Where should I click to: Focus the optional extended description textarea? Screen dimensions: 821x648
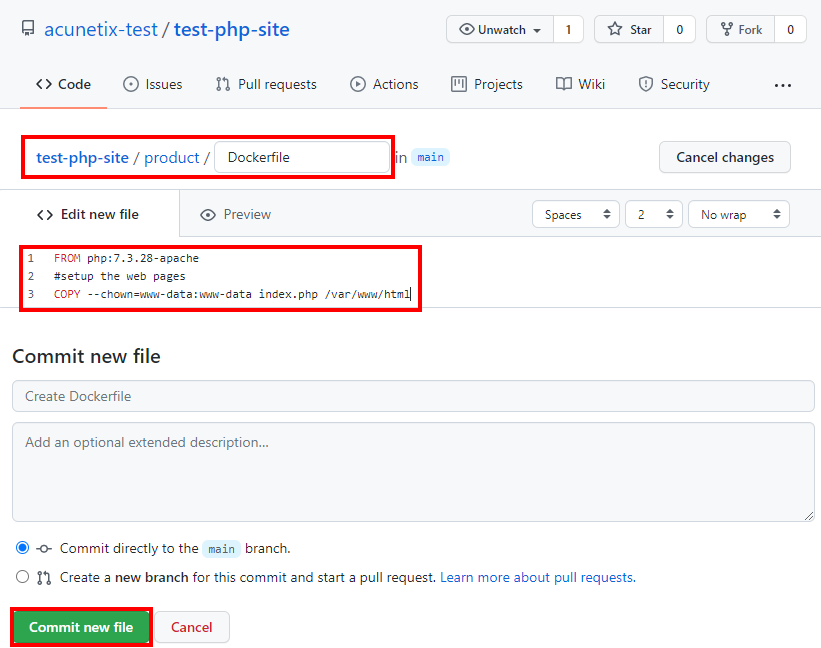(x=413, y=472)
